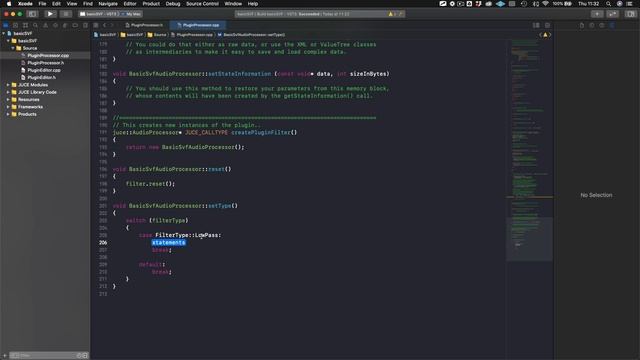
Task: Open the Source Control navigator
Action: (x=16, y=25)
